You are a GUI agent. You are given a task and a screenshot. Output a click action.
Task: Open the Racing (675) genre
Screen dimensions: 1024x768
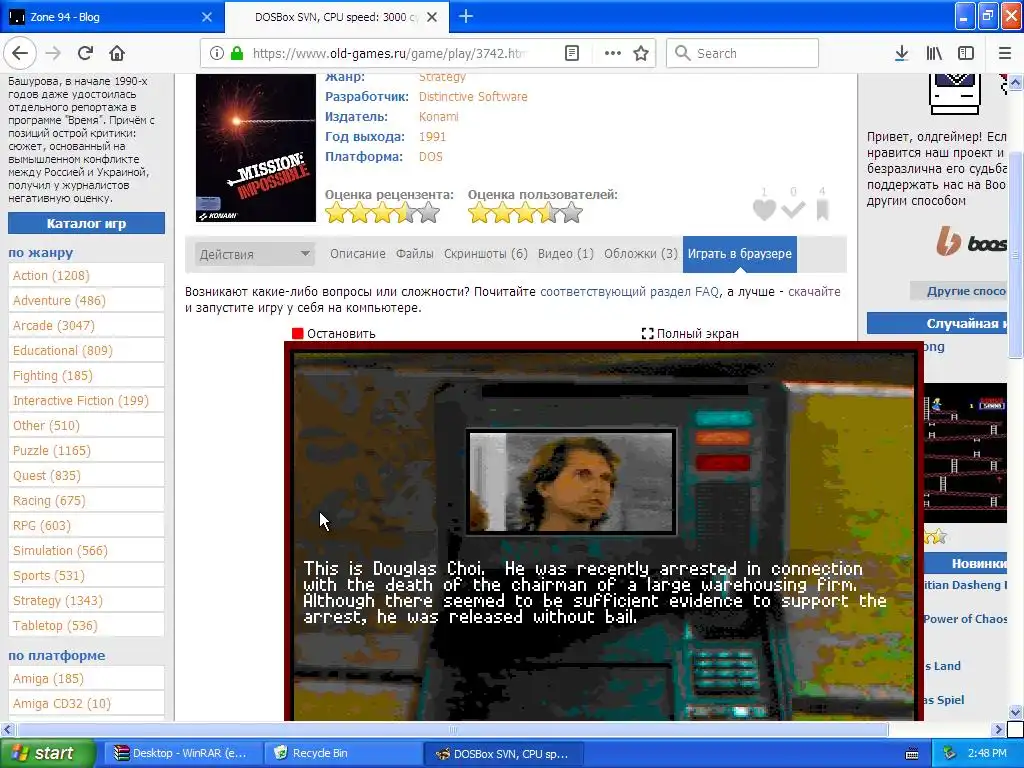point(86,501)
